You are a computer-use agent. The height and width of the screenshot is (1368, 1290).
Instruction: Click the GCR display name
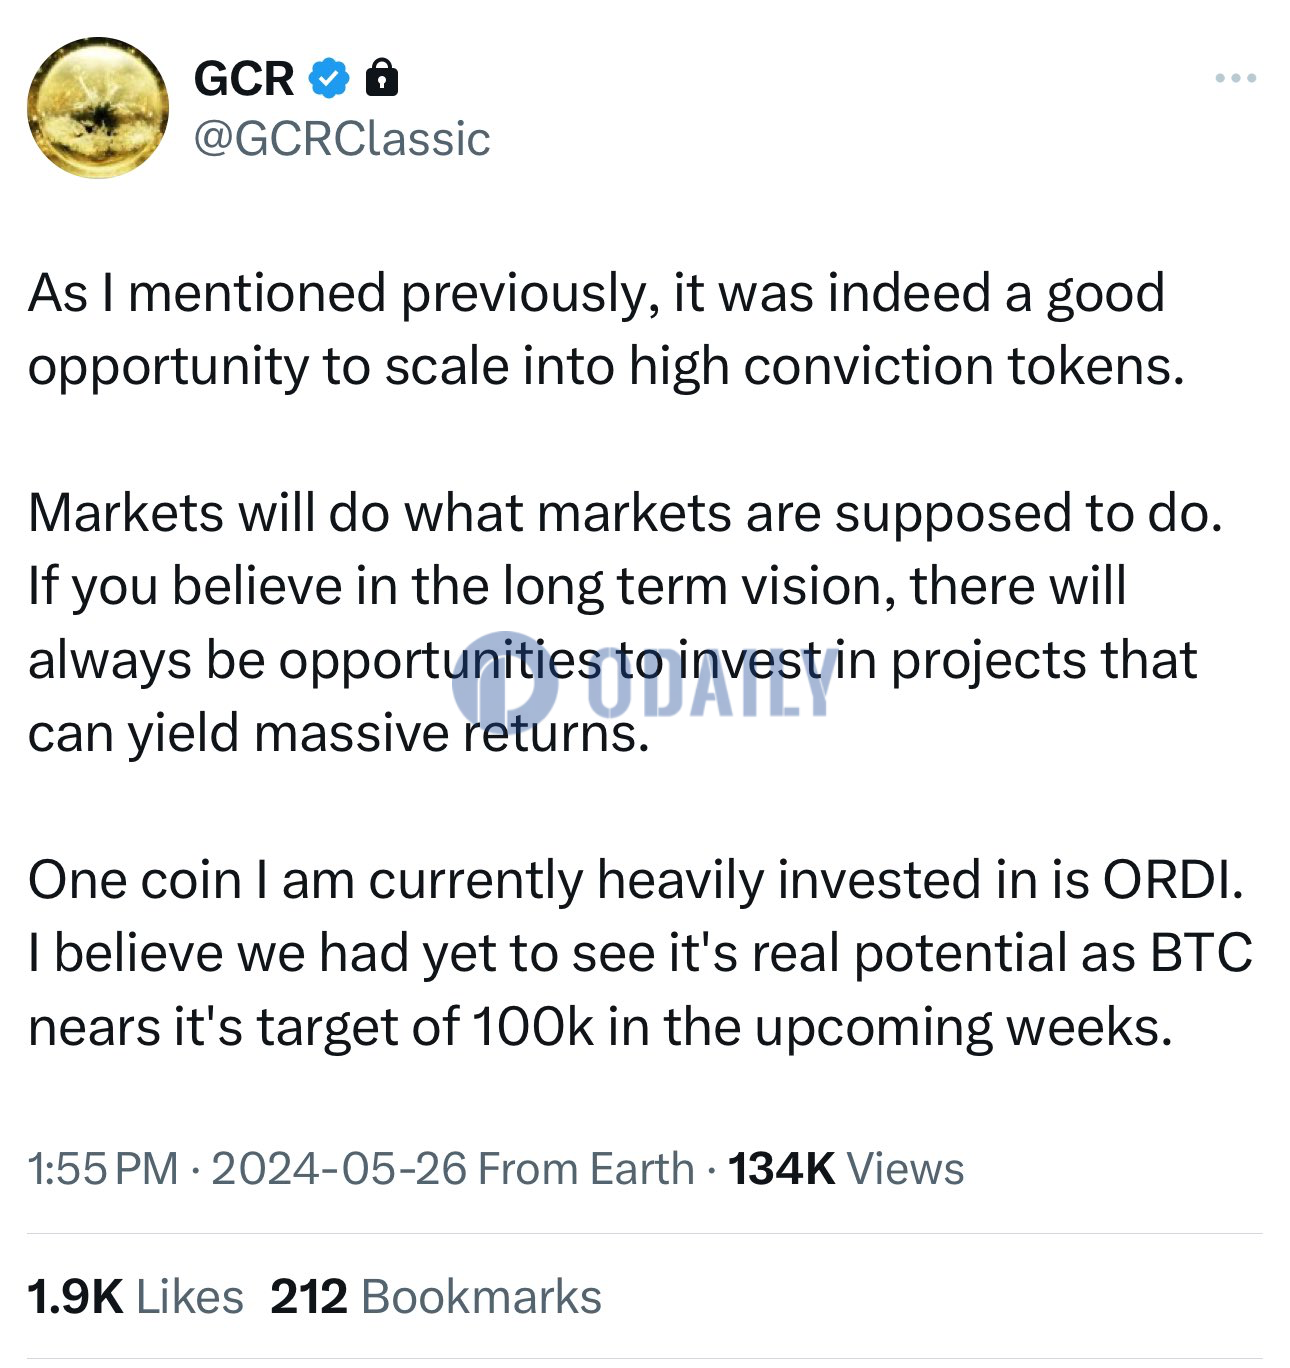[244, 78]
